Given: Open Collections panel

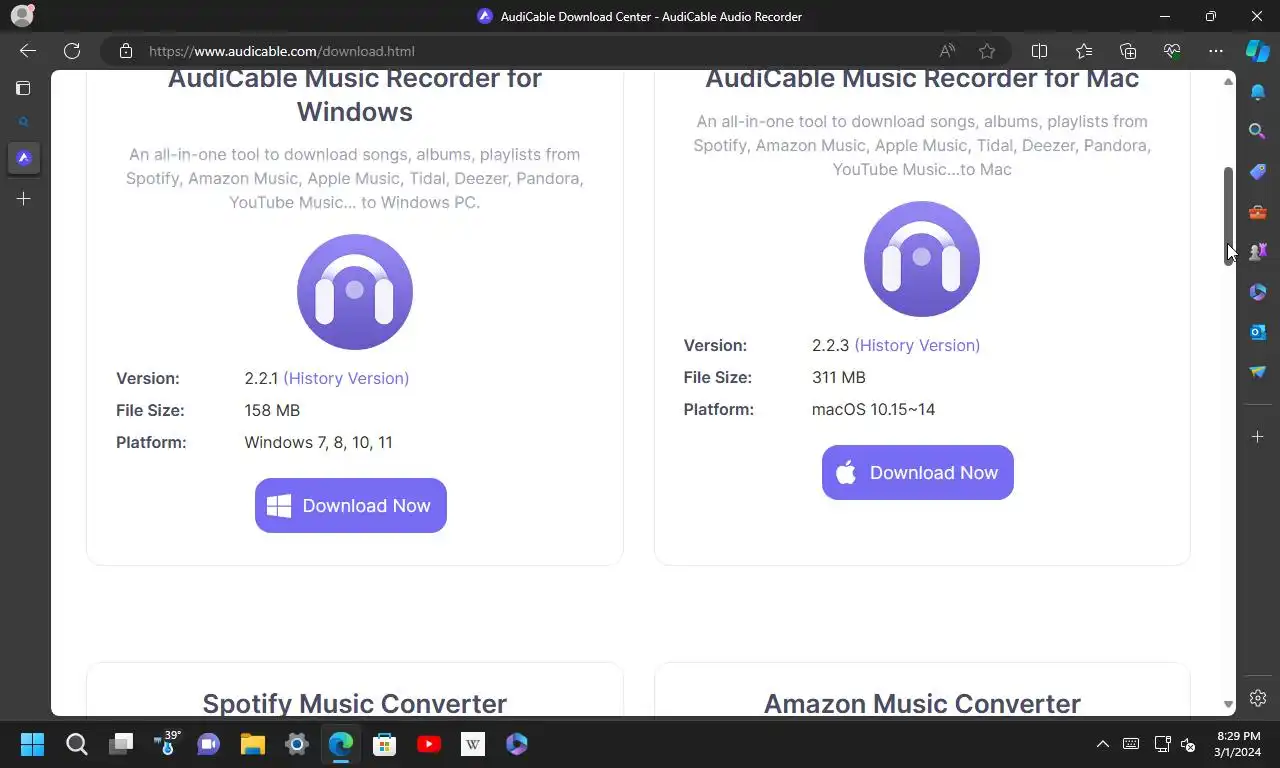Looking at the screenshot, I should click(x=1128, y=51).
